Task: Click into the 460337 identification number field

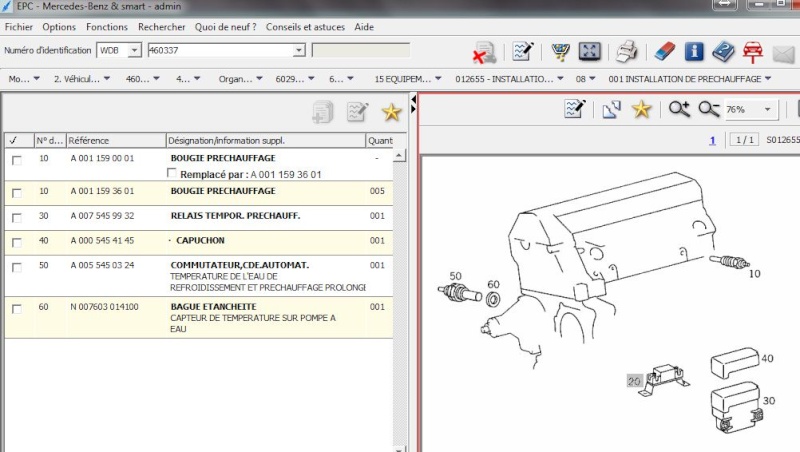Action: click(220, 50)
